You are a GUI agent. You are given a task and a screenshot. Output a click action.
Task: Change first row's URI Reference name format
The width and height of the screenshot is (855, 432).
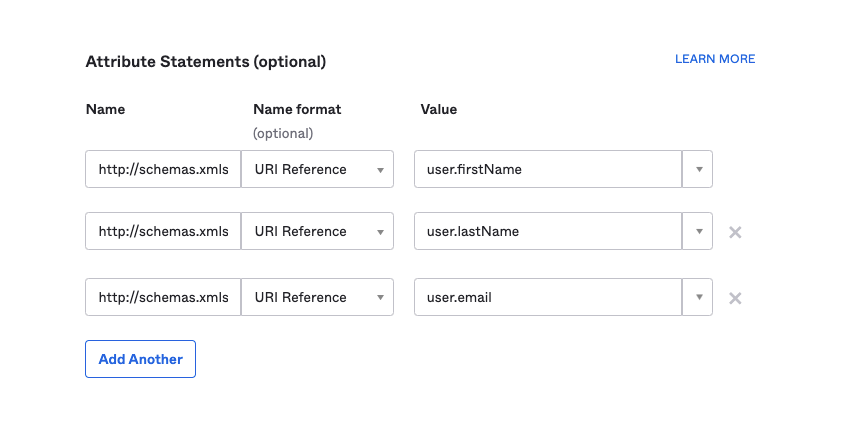pyautogui.click(x=317, y=169)
